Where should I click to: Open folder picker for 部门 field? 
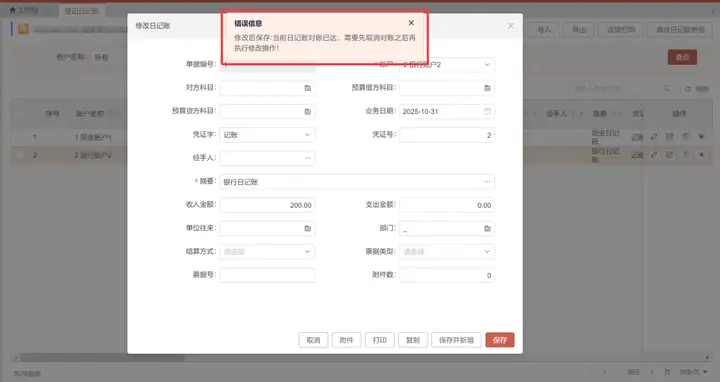pyautogui.click(x=487, y=229)
